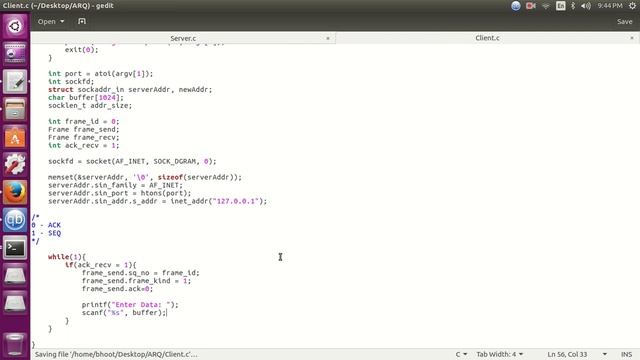Click the 'int port = atoi(argv[1]);' line
640x360 pixels.
coord(100,73)
